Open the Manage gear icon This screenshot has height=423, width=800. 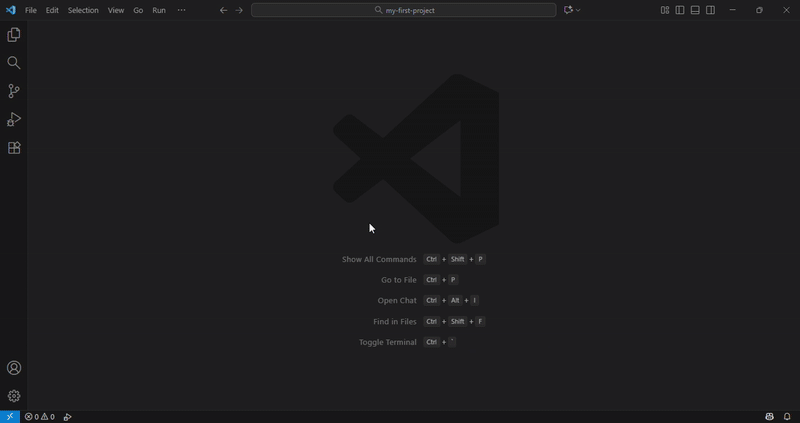pos(14,396)
